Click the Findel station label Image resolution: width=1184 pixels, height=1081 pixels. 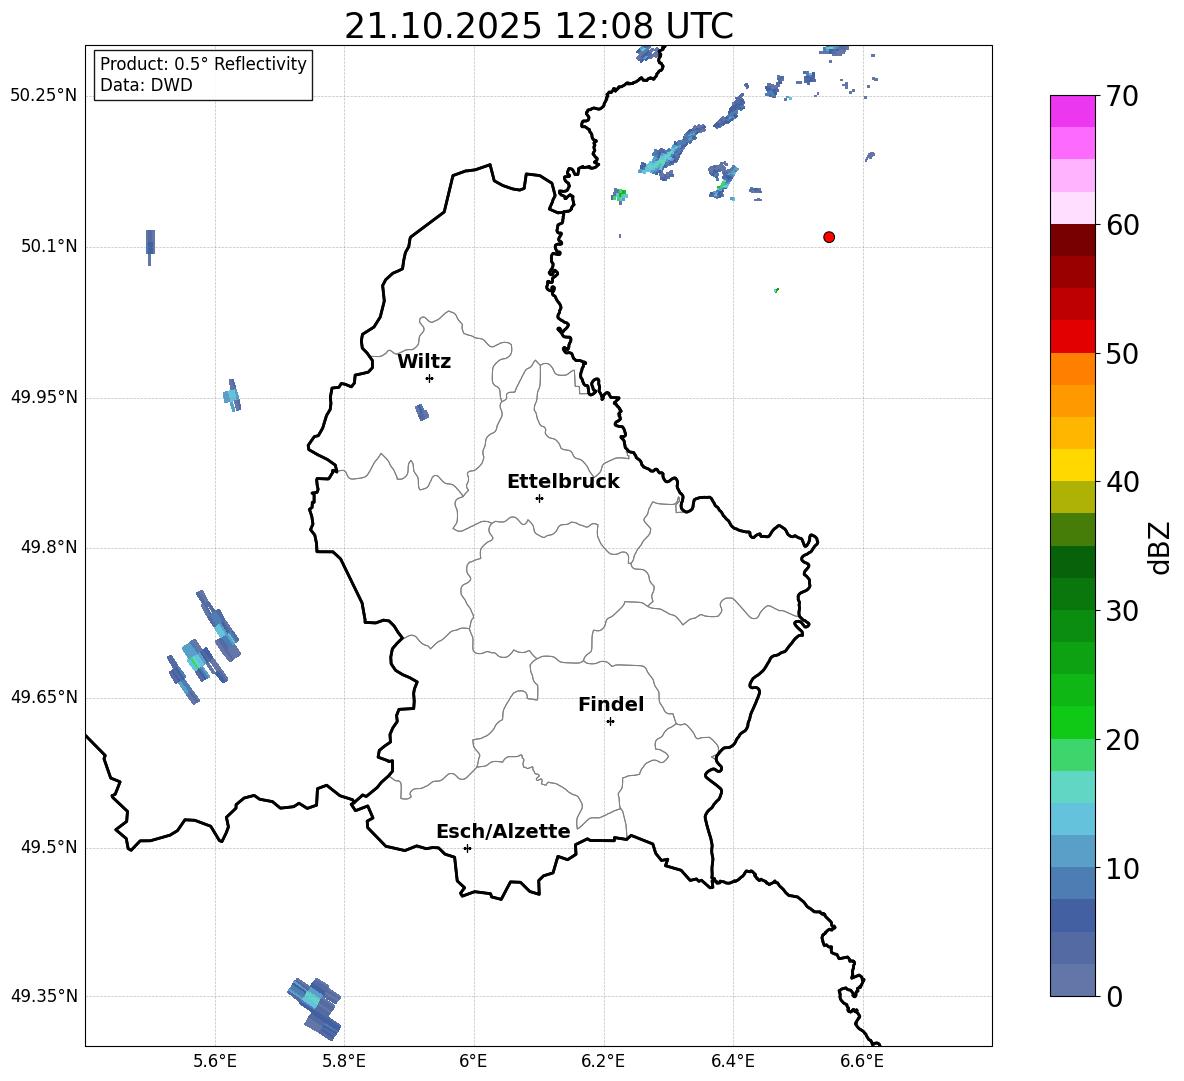pyautogui.click(x=611, y=704)
